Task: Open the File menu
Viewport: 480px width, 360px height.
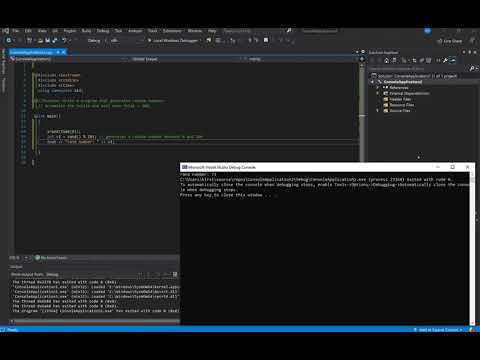Action: 16,31
